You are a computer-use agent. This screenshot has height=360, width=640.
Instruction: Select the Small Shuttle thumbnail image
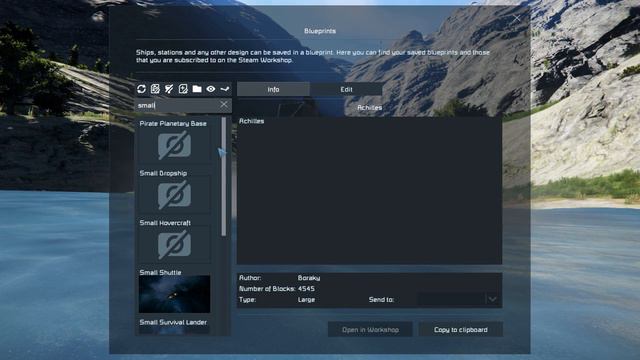[x=174, y=294]
